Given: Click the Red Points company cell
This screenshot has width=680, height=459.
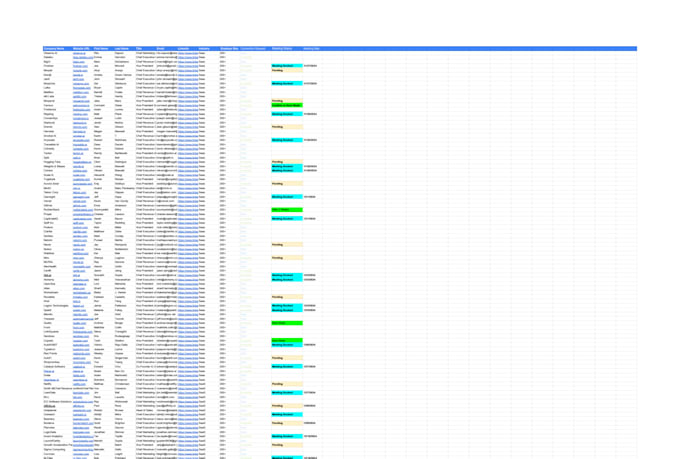Looking at the screenshot, I should coord(57,354).
